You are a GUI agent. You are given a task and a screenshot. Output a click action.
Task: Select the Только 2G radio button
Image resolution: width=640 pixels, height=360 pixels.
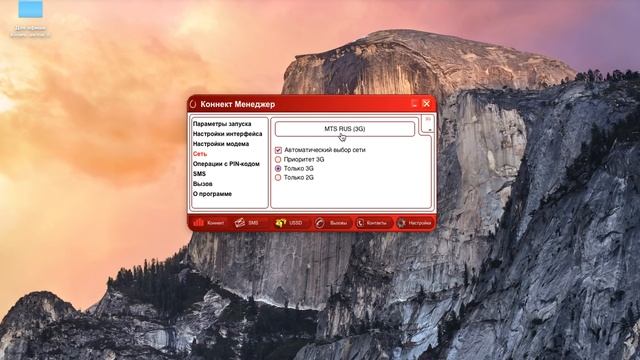point(278,178)
